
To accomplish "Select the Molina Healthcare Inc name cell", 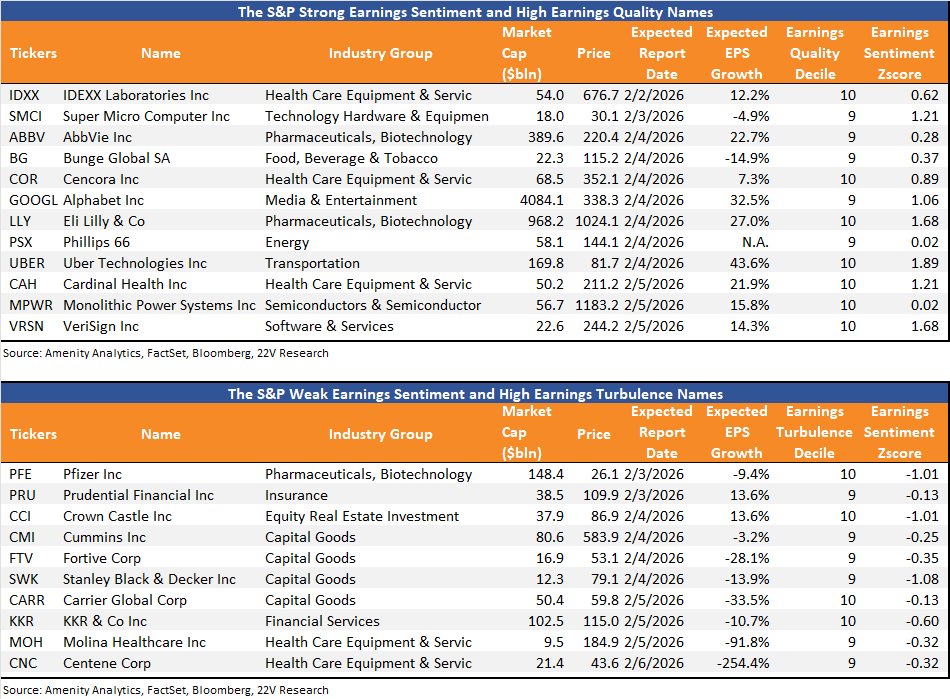I will point(135,643).
